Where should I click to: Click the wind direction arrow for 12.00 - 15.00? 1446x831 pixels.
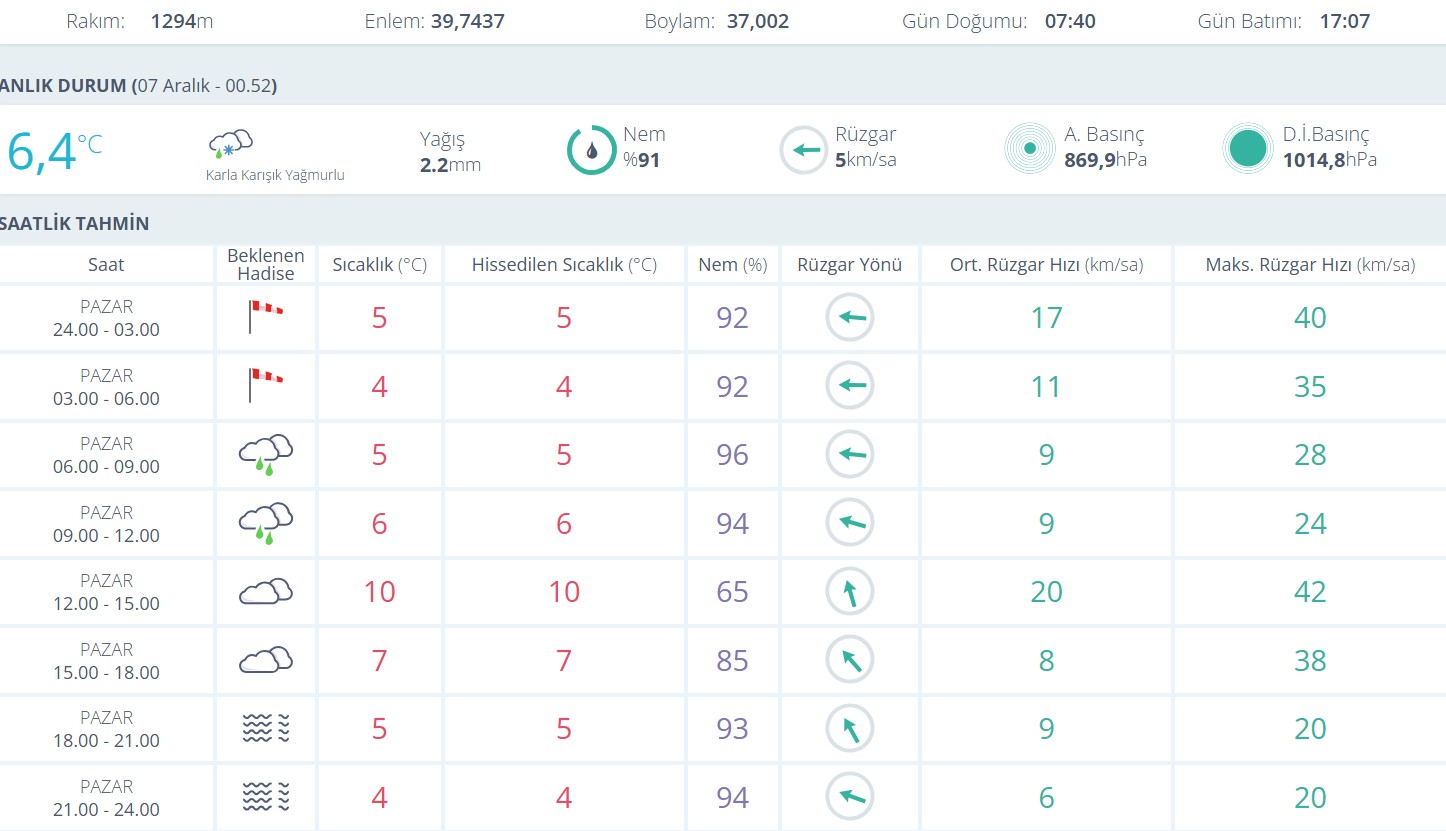click(x=849, y=592)
